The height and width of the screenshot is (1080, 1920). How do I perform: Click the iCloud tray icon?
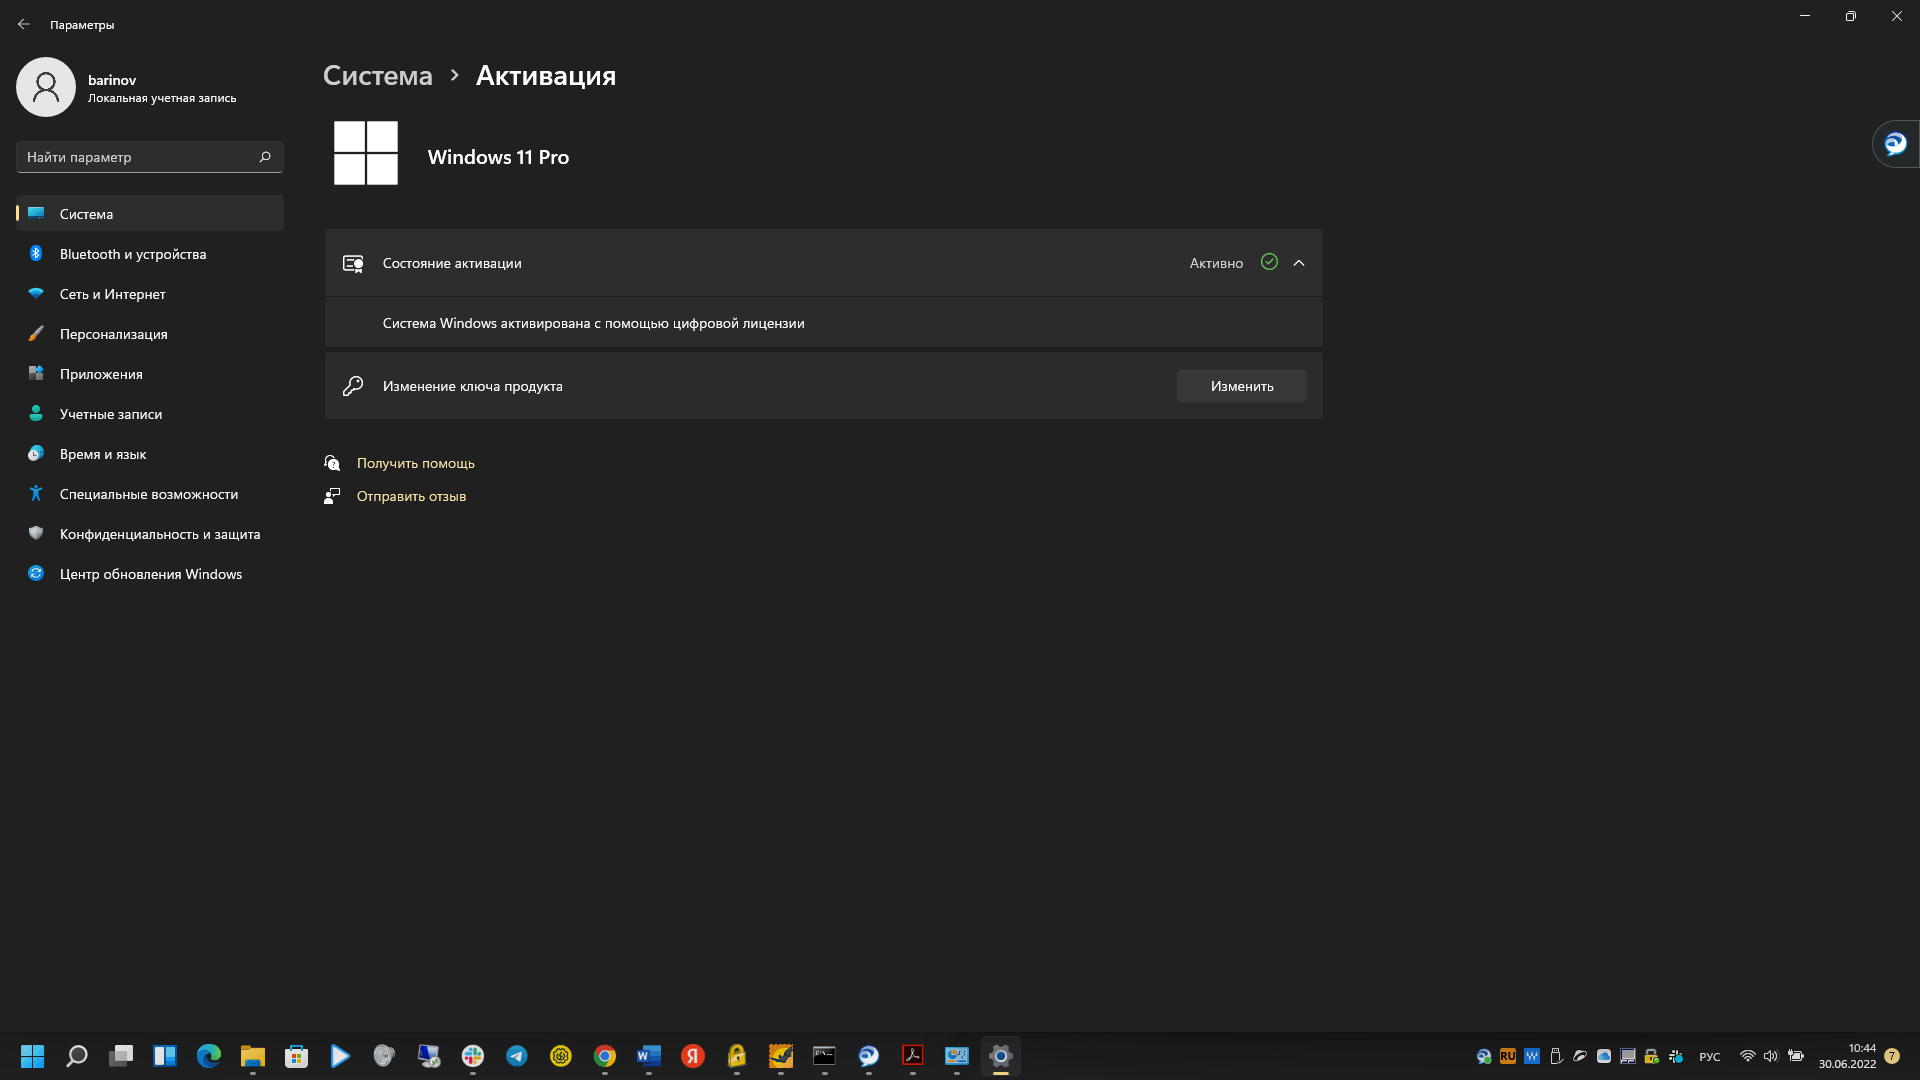(x=1604, y=1056)
